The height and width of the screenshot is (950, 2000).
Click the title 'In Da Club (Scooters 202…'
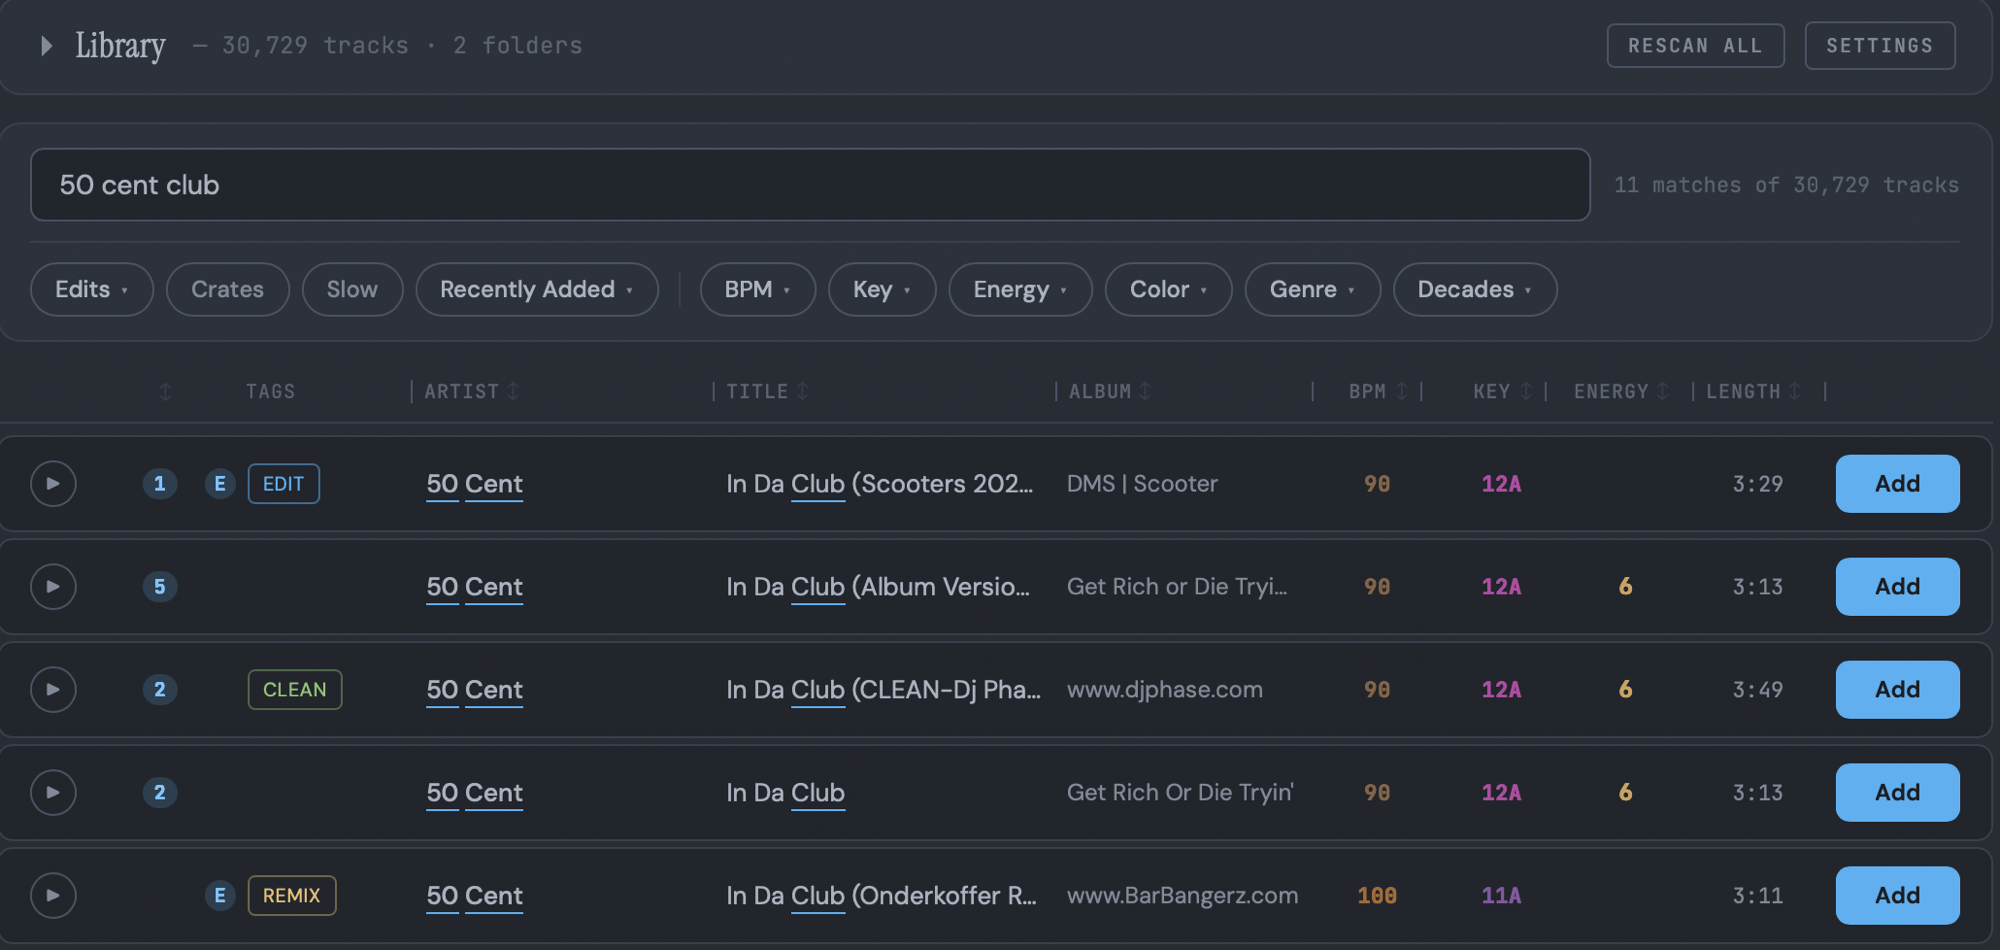[880, 484]
